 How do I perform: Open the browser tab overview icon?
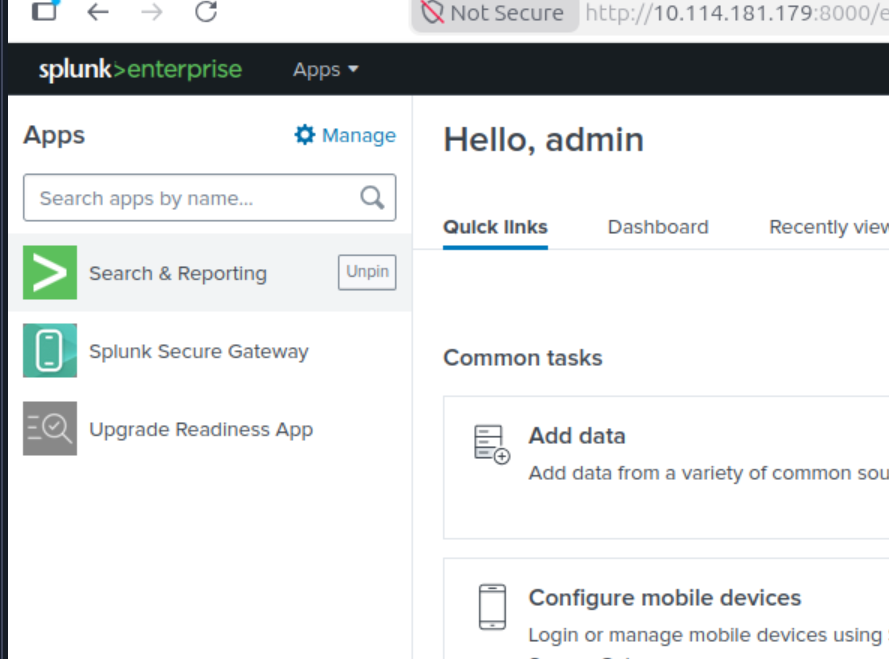44,11
